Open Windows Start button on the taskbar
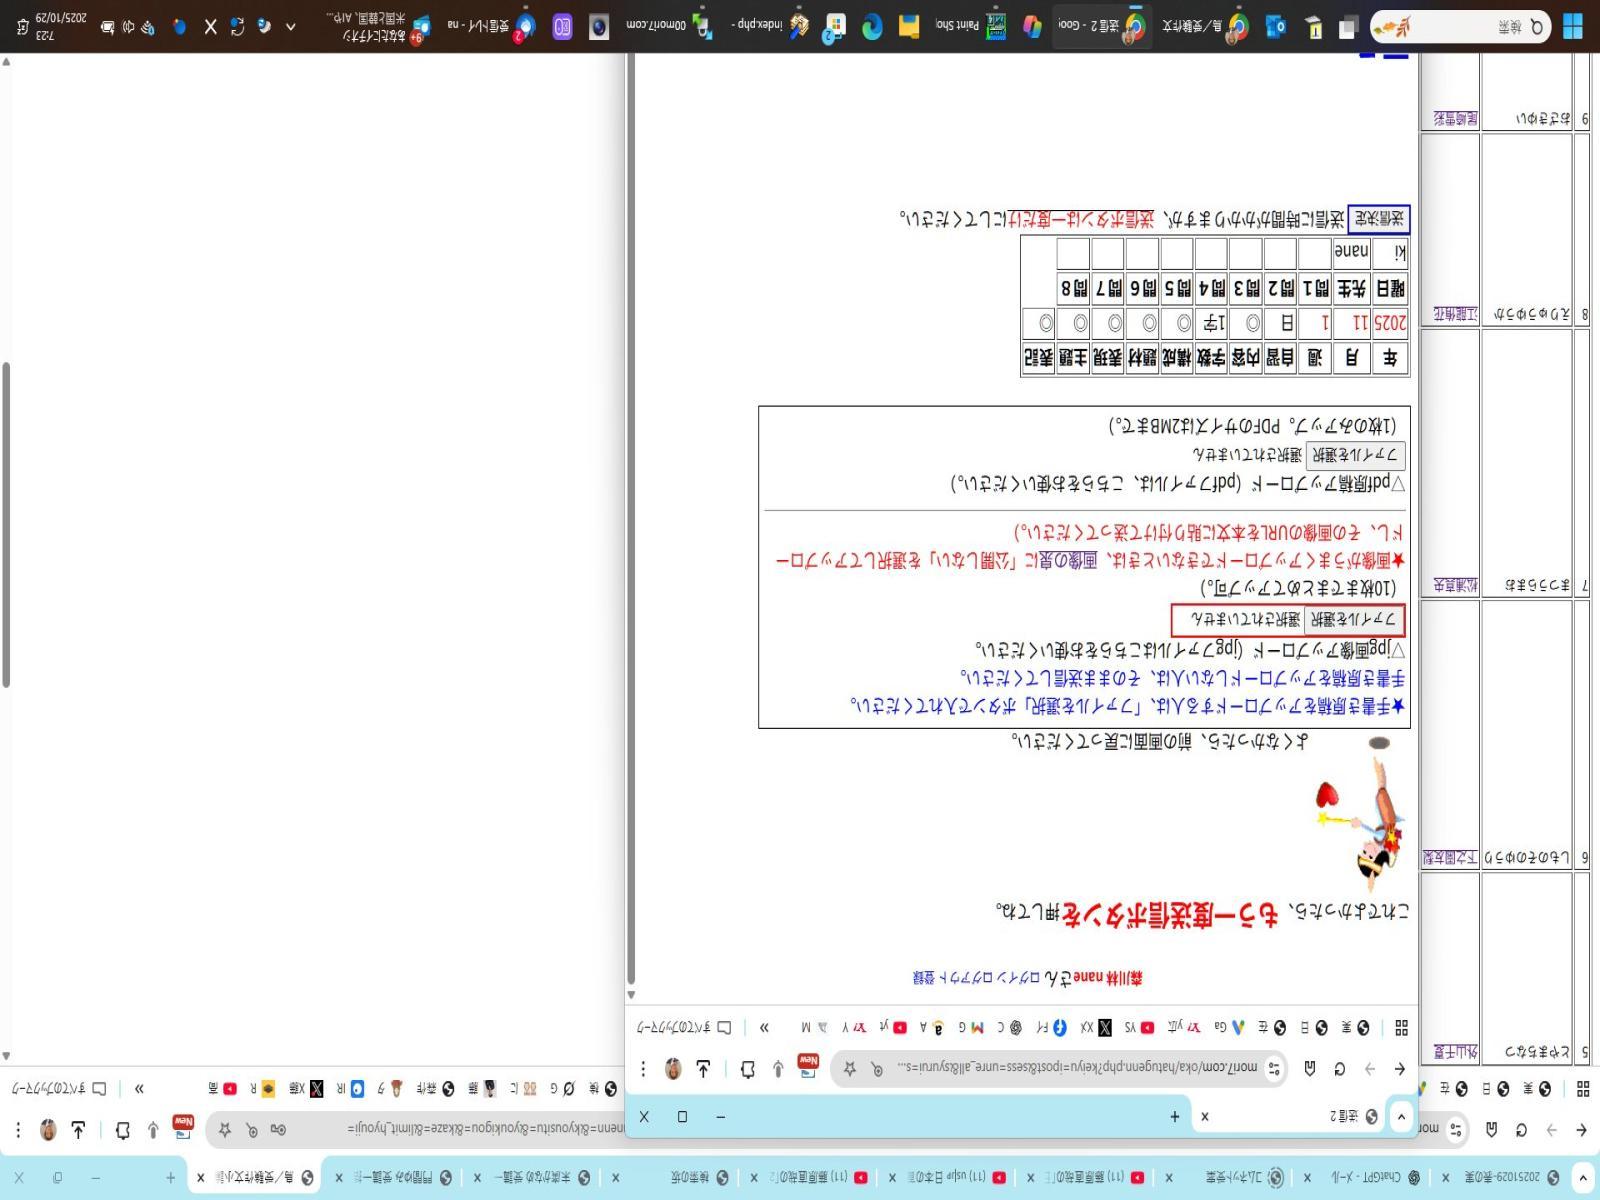This screenshot has width=1600, height=1200. pyautogui.click(x=1573, y=27)
